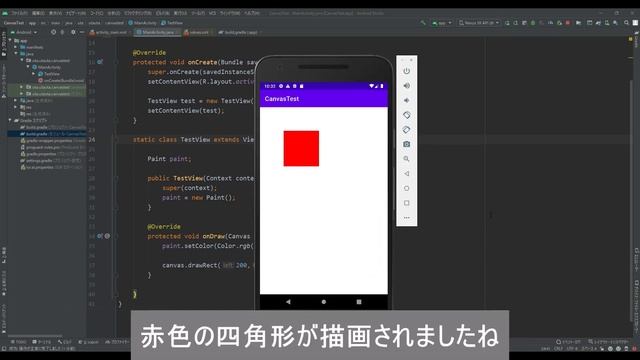Hide the Project panel with the dash icon
640x360 pixels.
82,32
